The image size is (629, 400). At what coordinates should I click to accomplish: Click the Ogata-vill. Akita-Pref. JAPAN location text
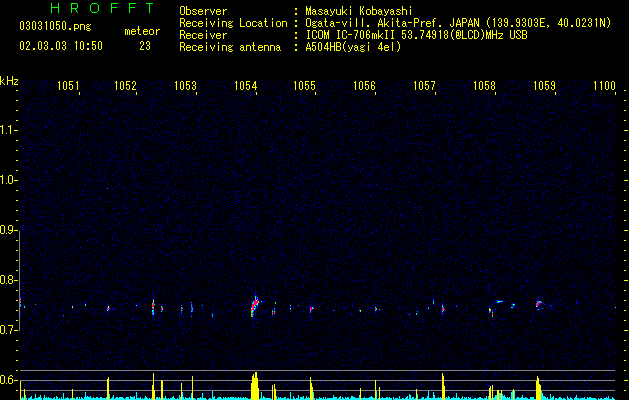click(458, 23)
